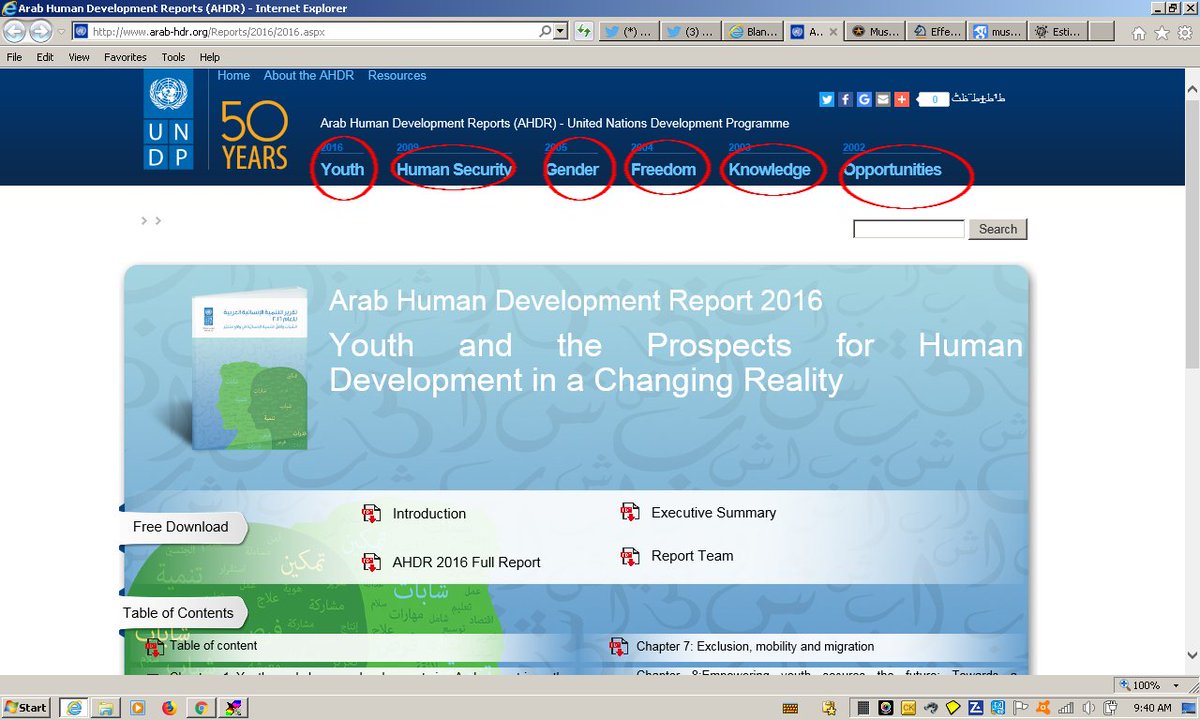
Task: Share page via Google icon
Action: click(864, 99)
